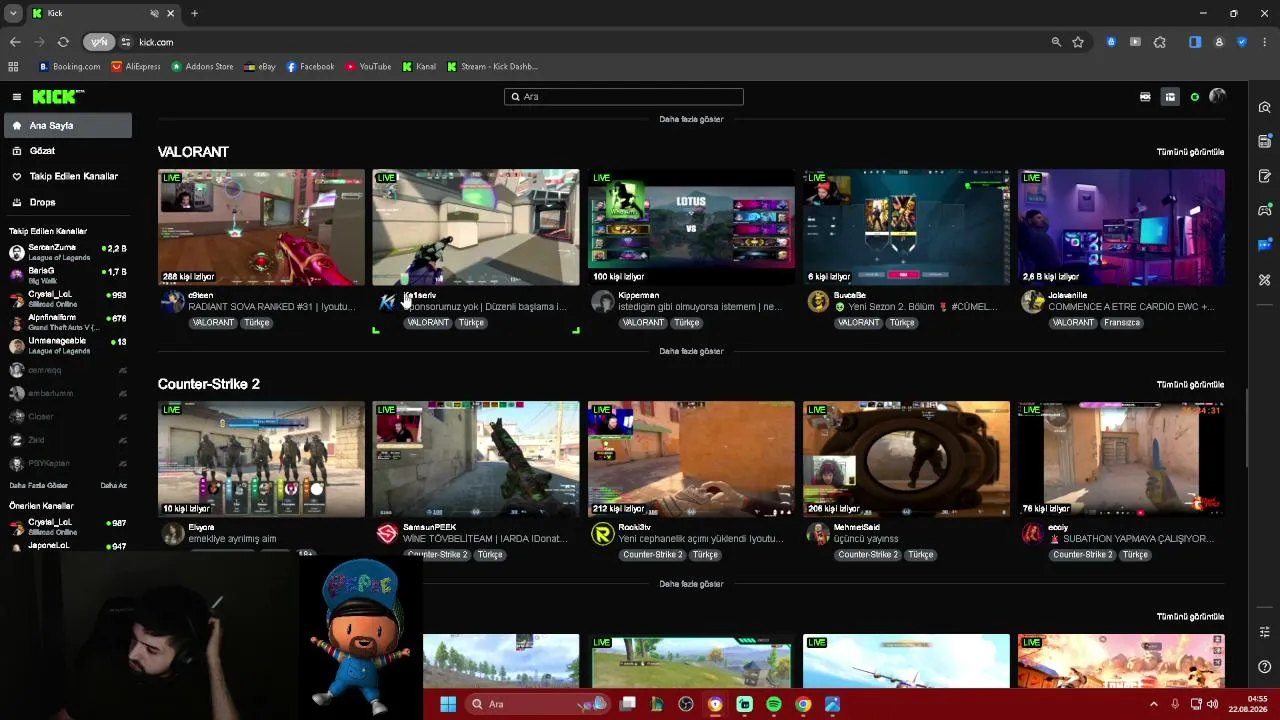This screenshot has height=720, width=1280.
Task: Open the Gözat browse page
Action: pos(42,151)
